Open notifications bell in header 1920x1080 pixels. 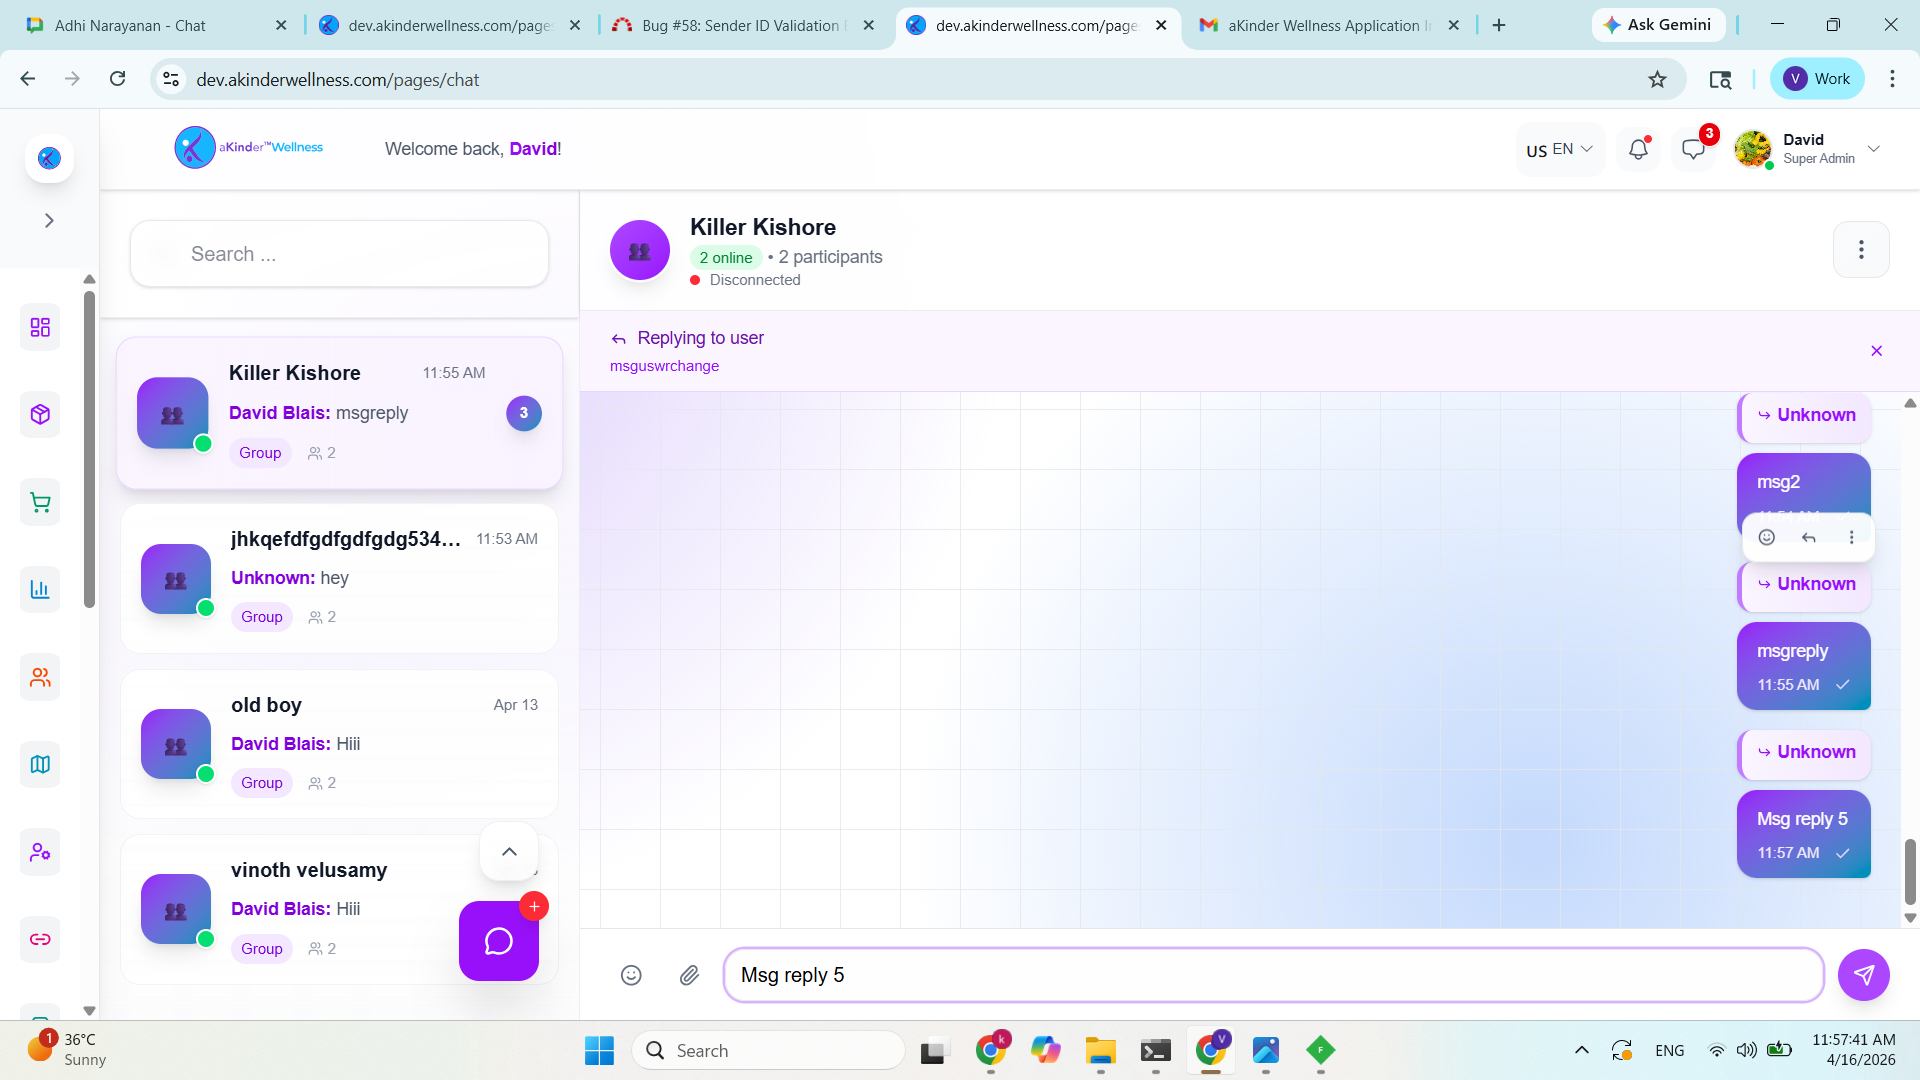(x=1638, y=150)
